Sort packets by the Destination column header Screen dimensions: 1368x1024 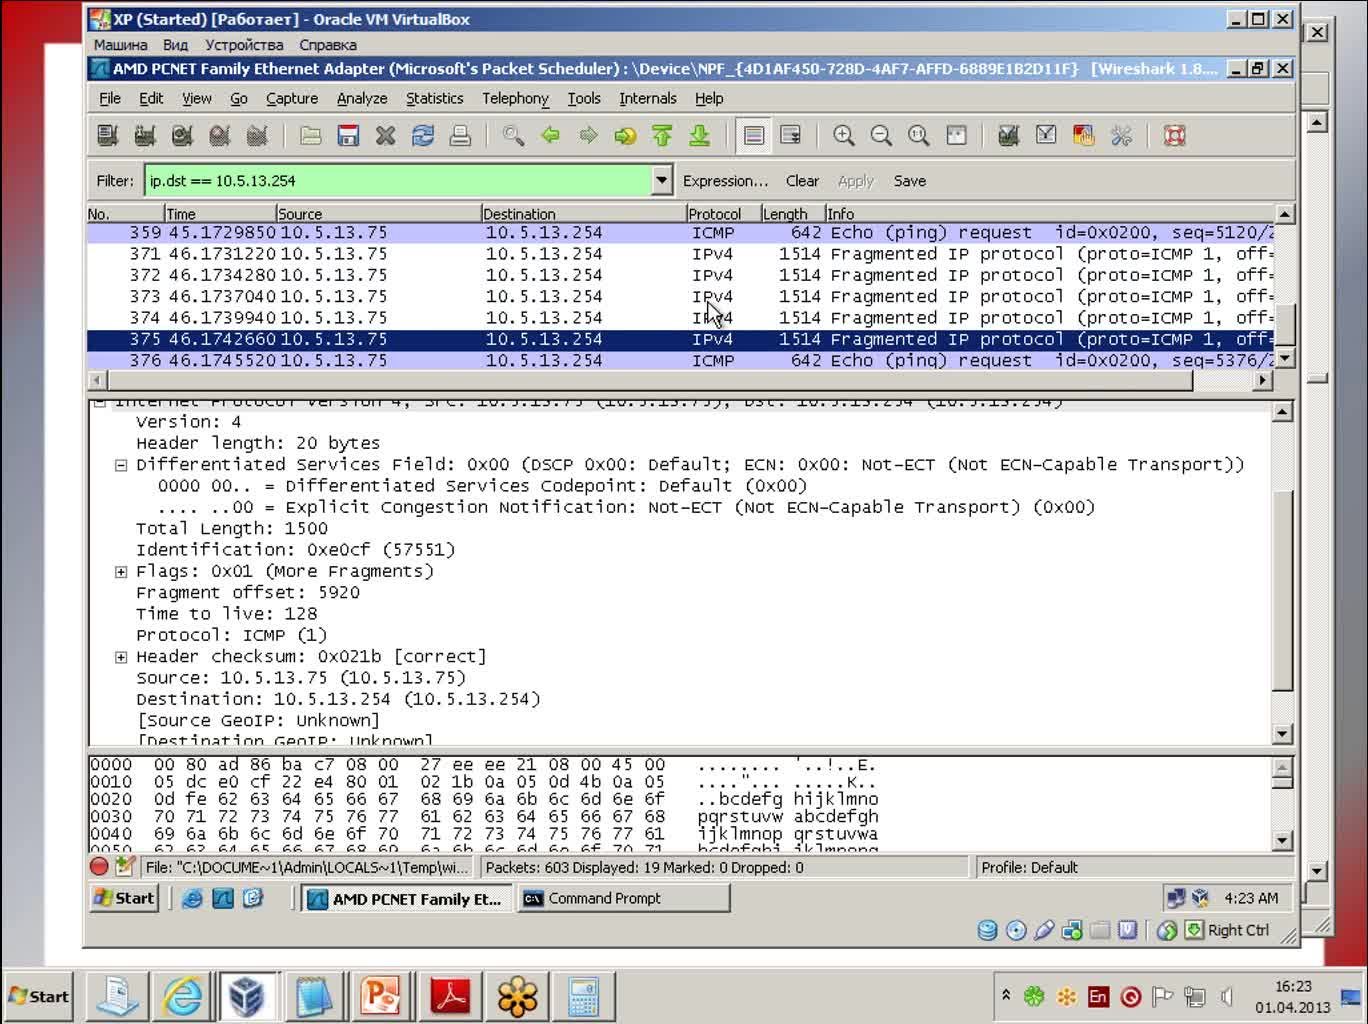pyautogui.click(x=582, y=214)
